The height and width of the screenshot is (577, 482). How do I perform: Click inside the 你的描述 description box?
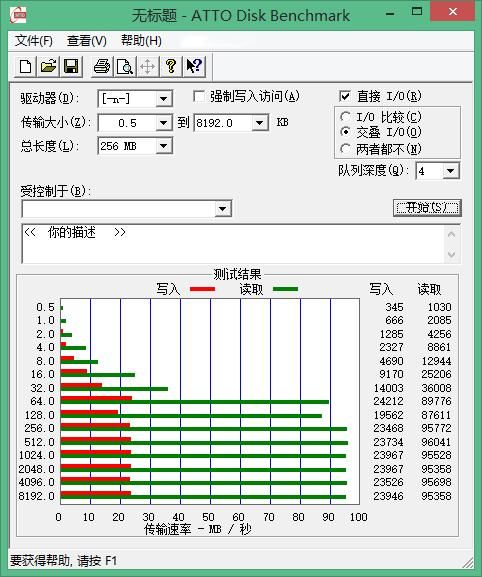click(233, 244)
